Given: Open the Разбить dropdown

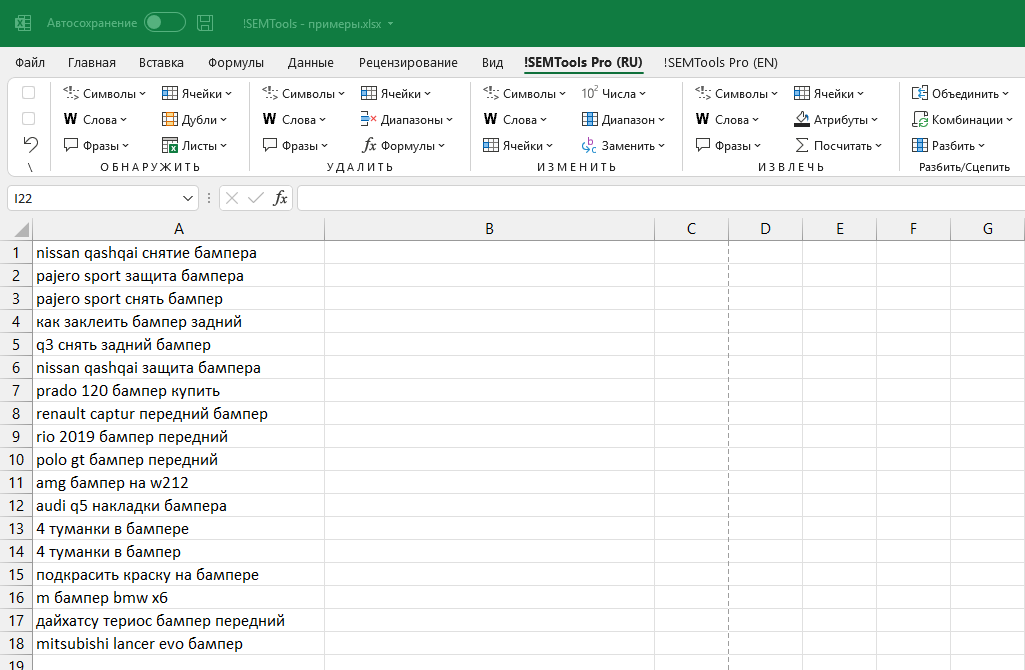Looking at the screenshot, I should tap(949, 146).
